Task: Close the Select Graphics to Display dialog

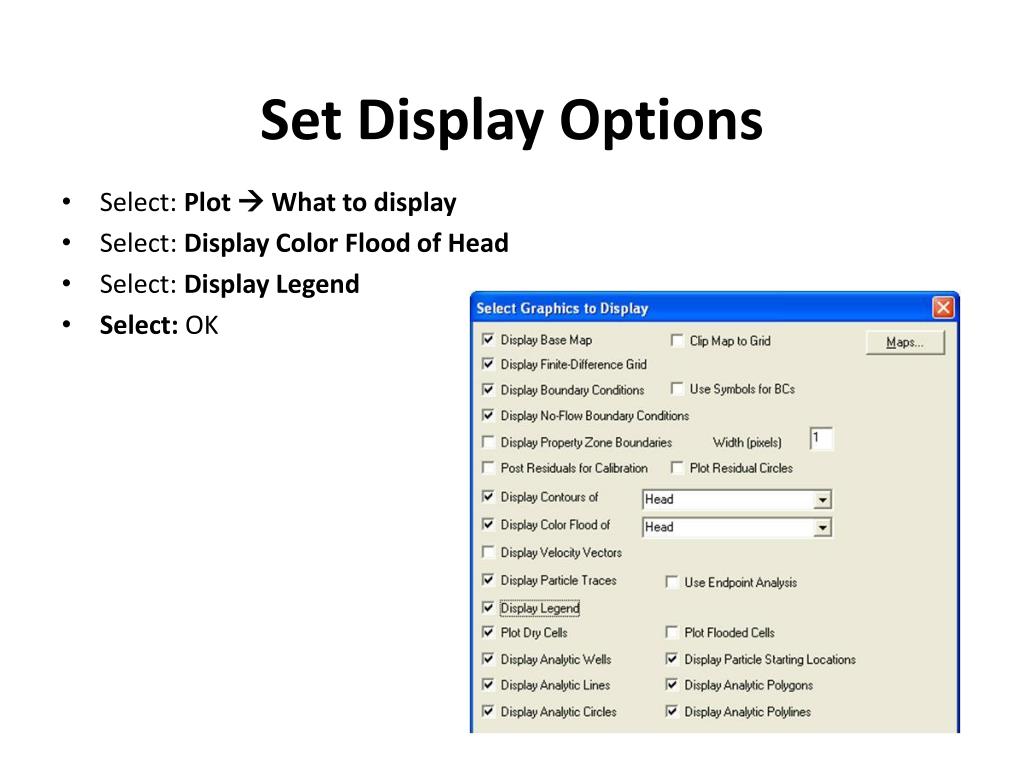Action: [x=943, y=307]
